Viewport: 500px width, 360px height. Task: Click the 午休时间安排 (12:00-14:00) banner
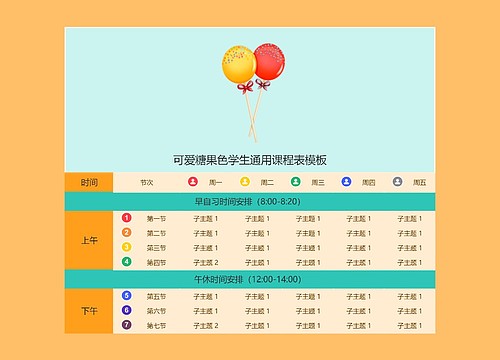pyautogui.click(x=250, y=279)
